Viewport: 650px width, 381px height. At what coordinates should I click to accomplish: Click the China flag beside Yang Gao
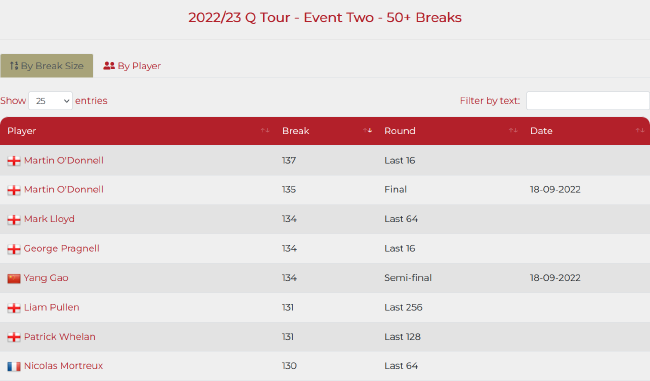14,279
